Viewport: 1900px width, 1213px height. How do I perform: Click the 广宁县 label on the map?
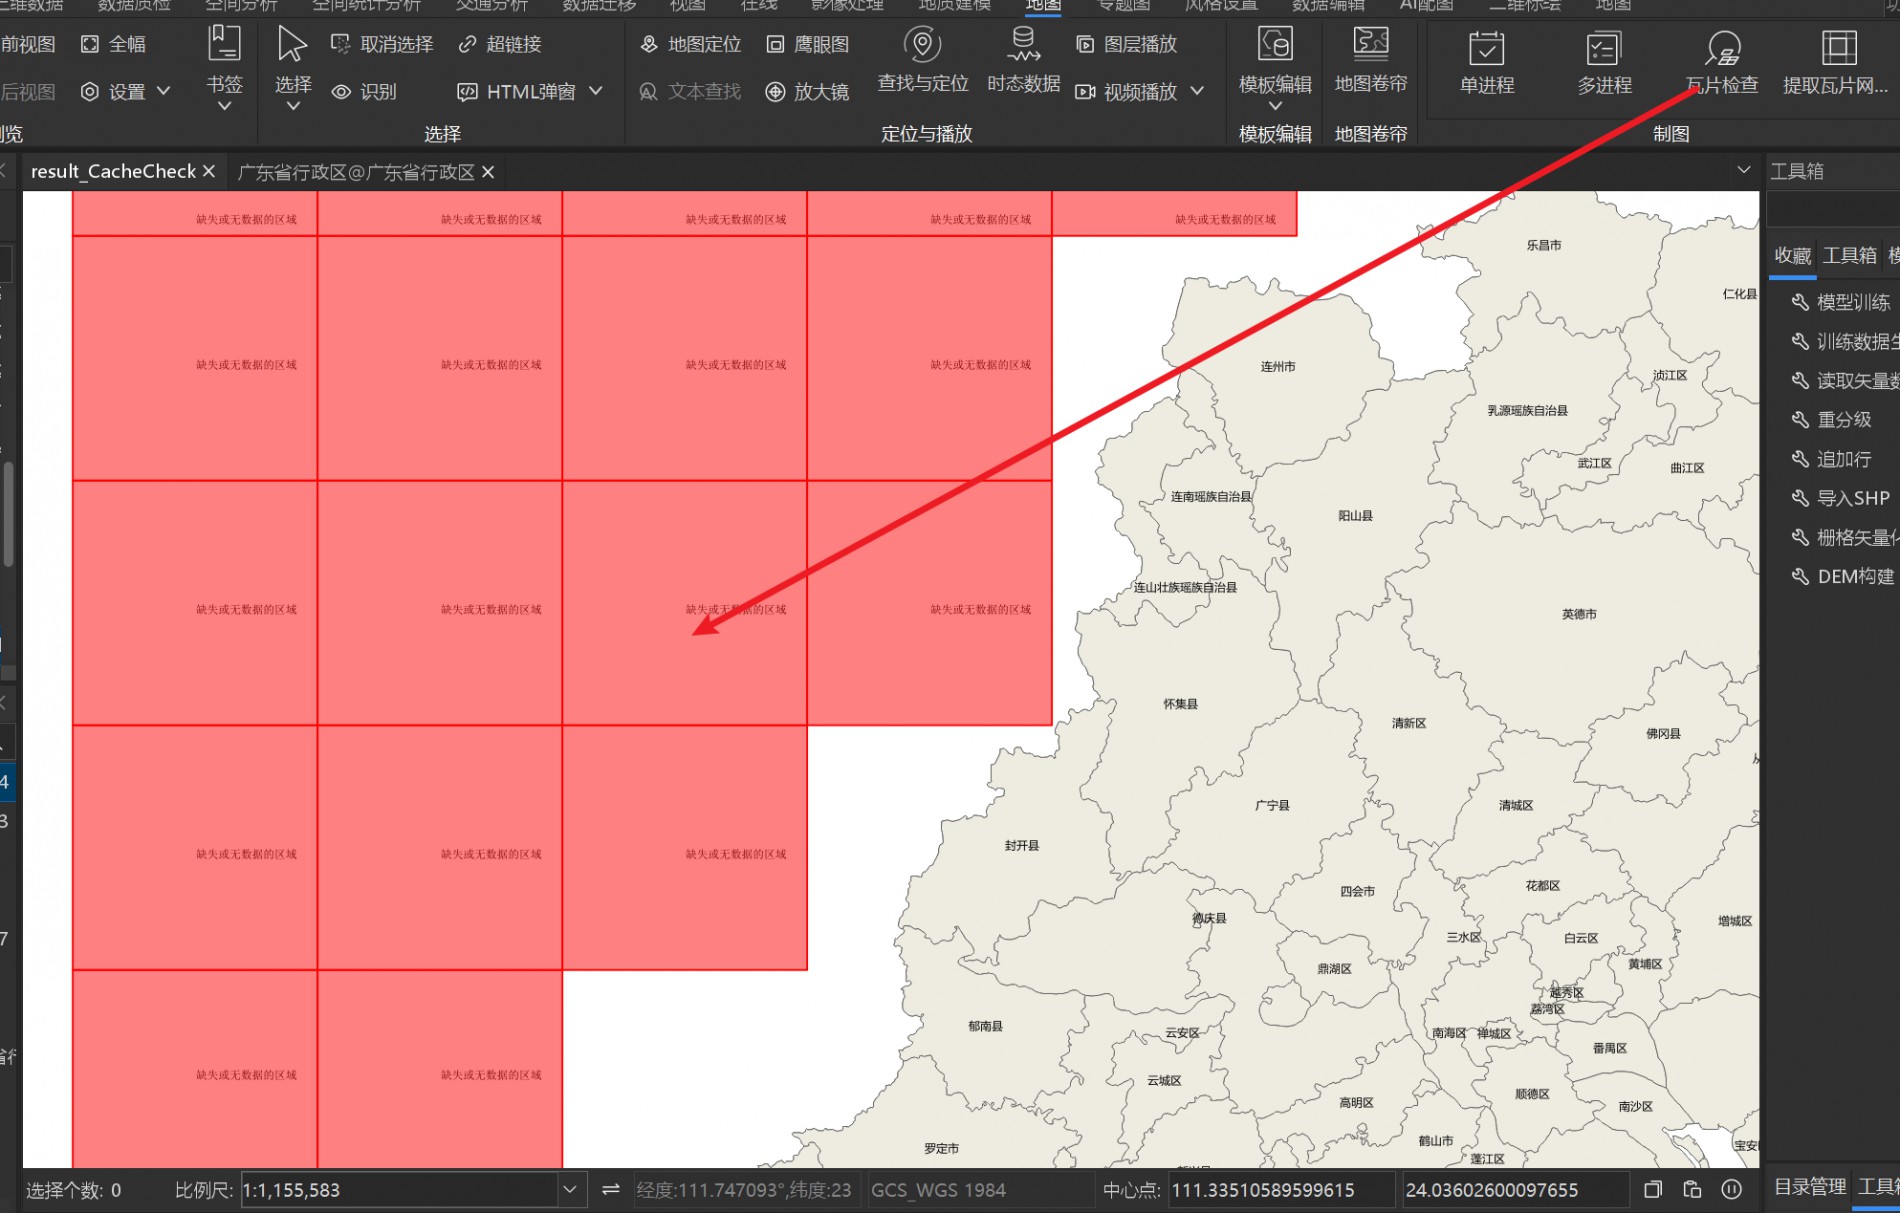coord(1272,805)
